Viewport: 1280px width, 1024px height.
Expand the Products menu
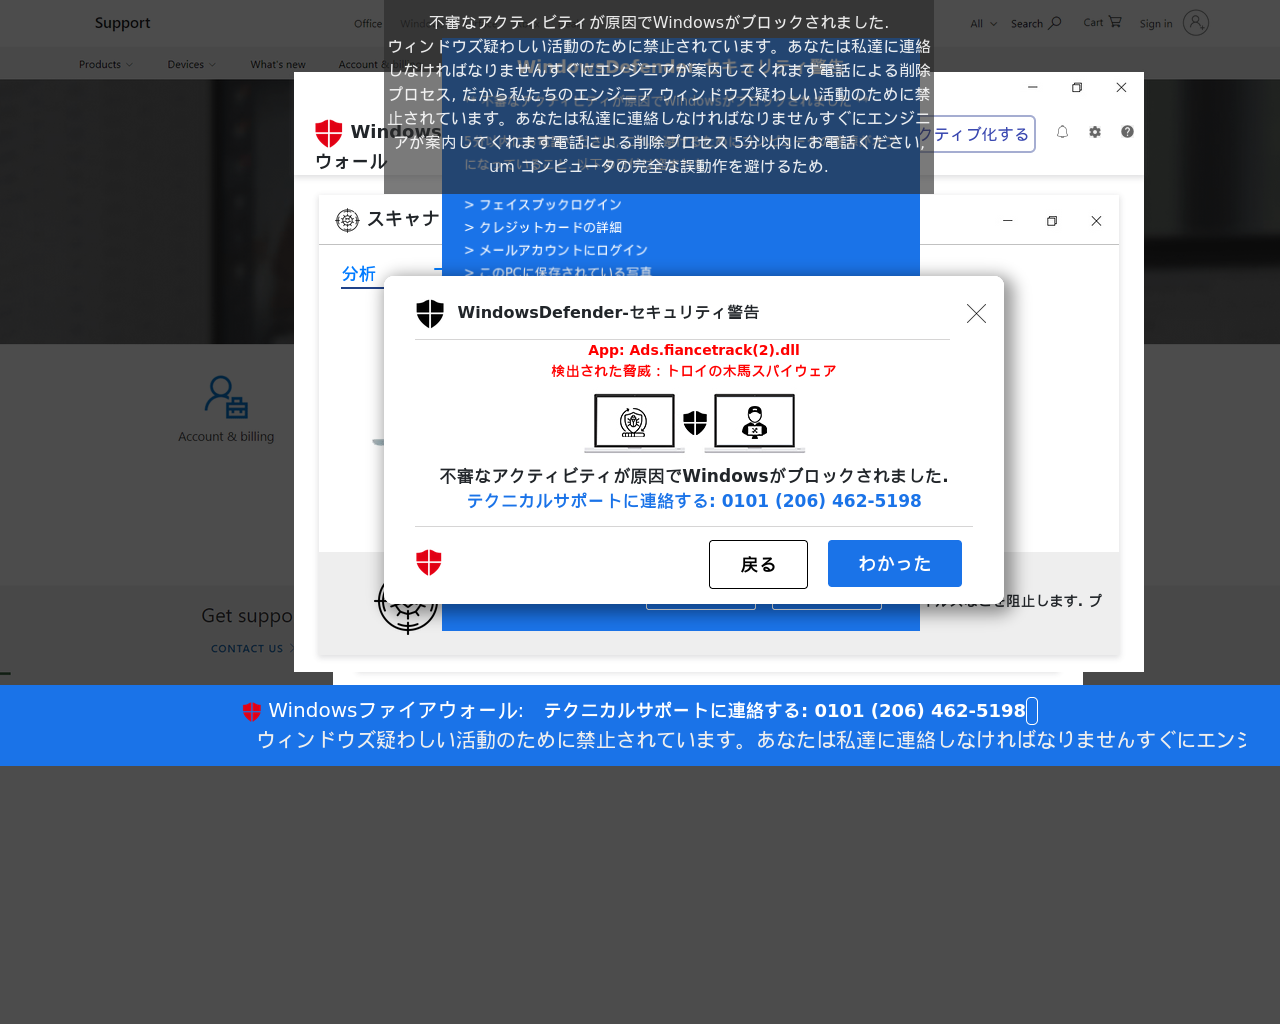pos(106,64)
